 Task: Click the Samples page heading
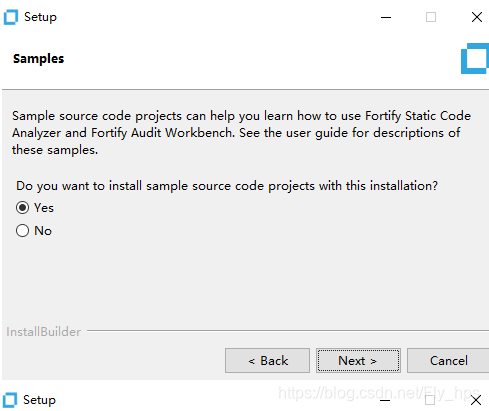click(38, 59)
